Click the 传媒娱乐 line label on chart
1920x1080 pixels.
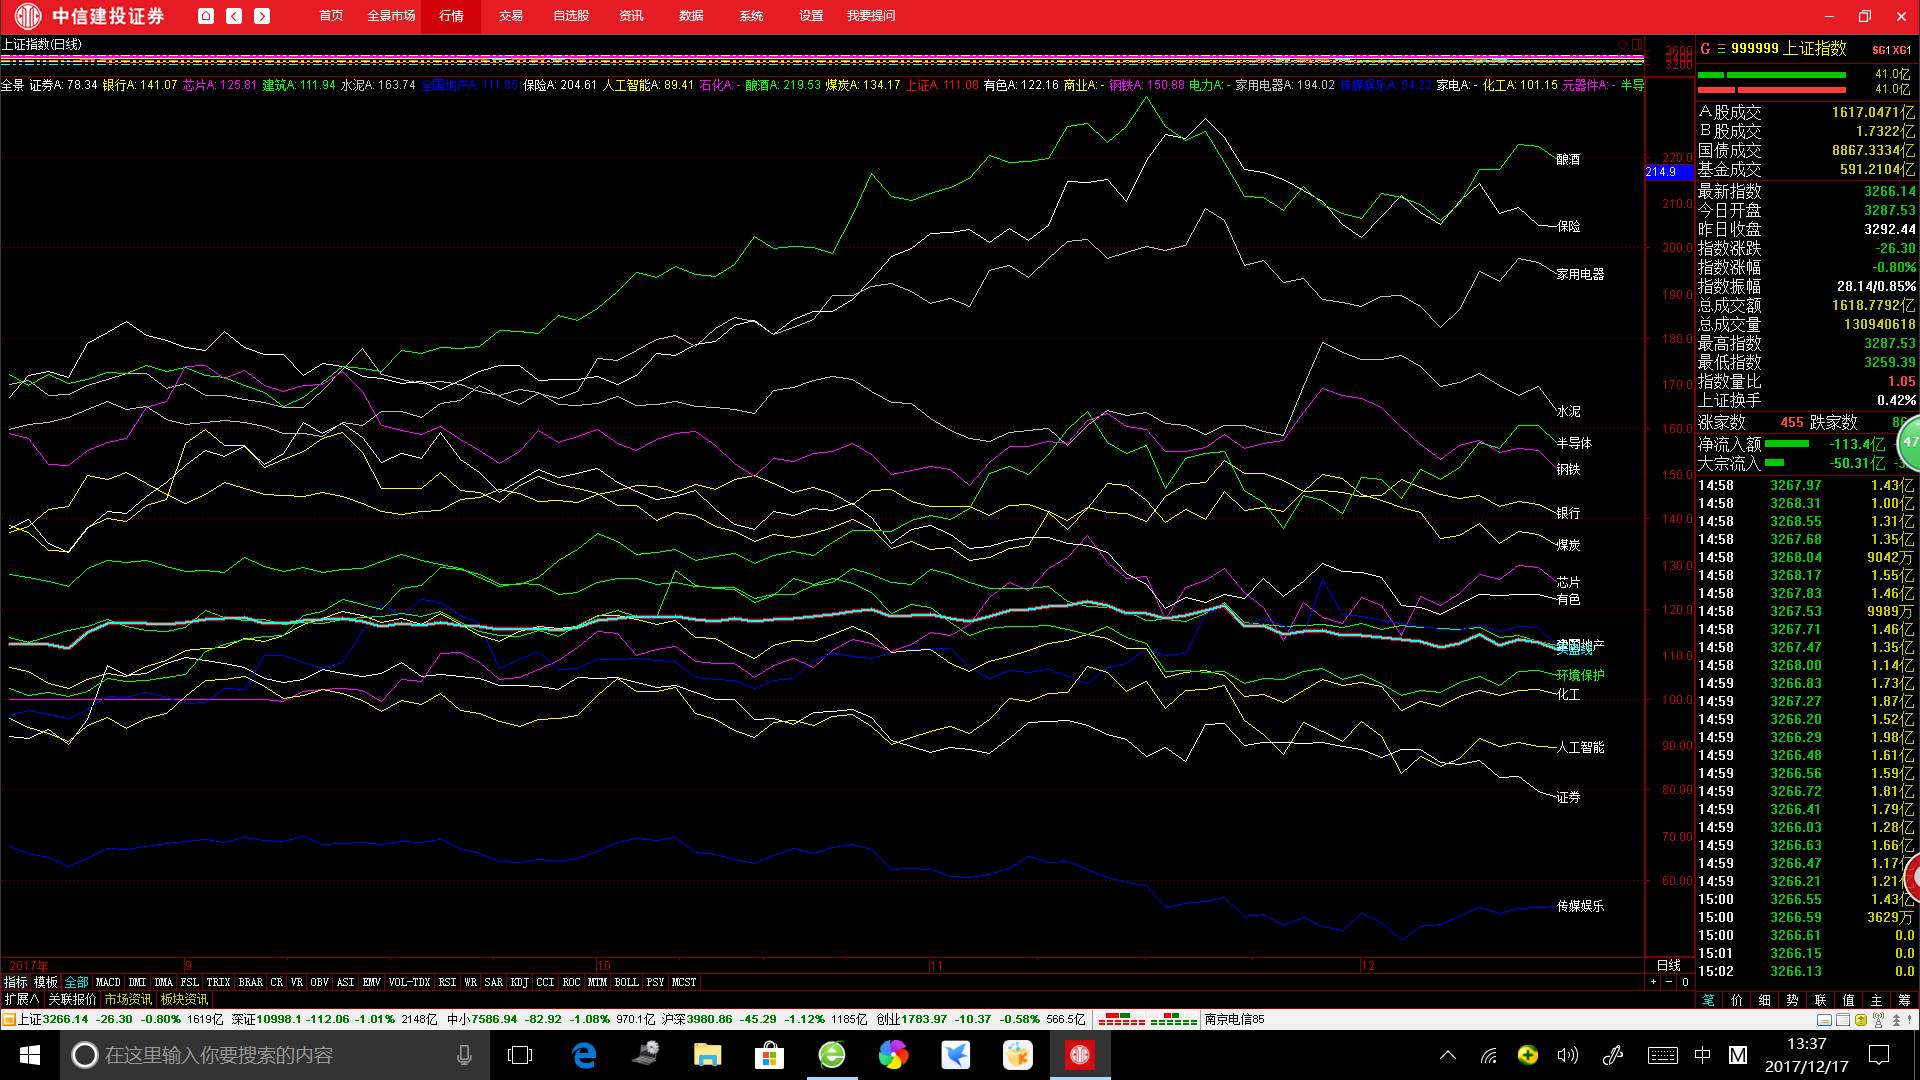(x=1580, y=906)
